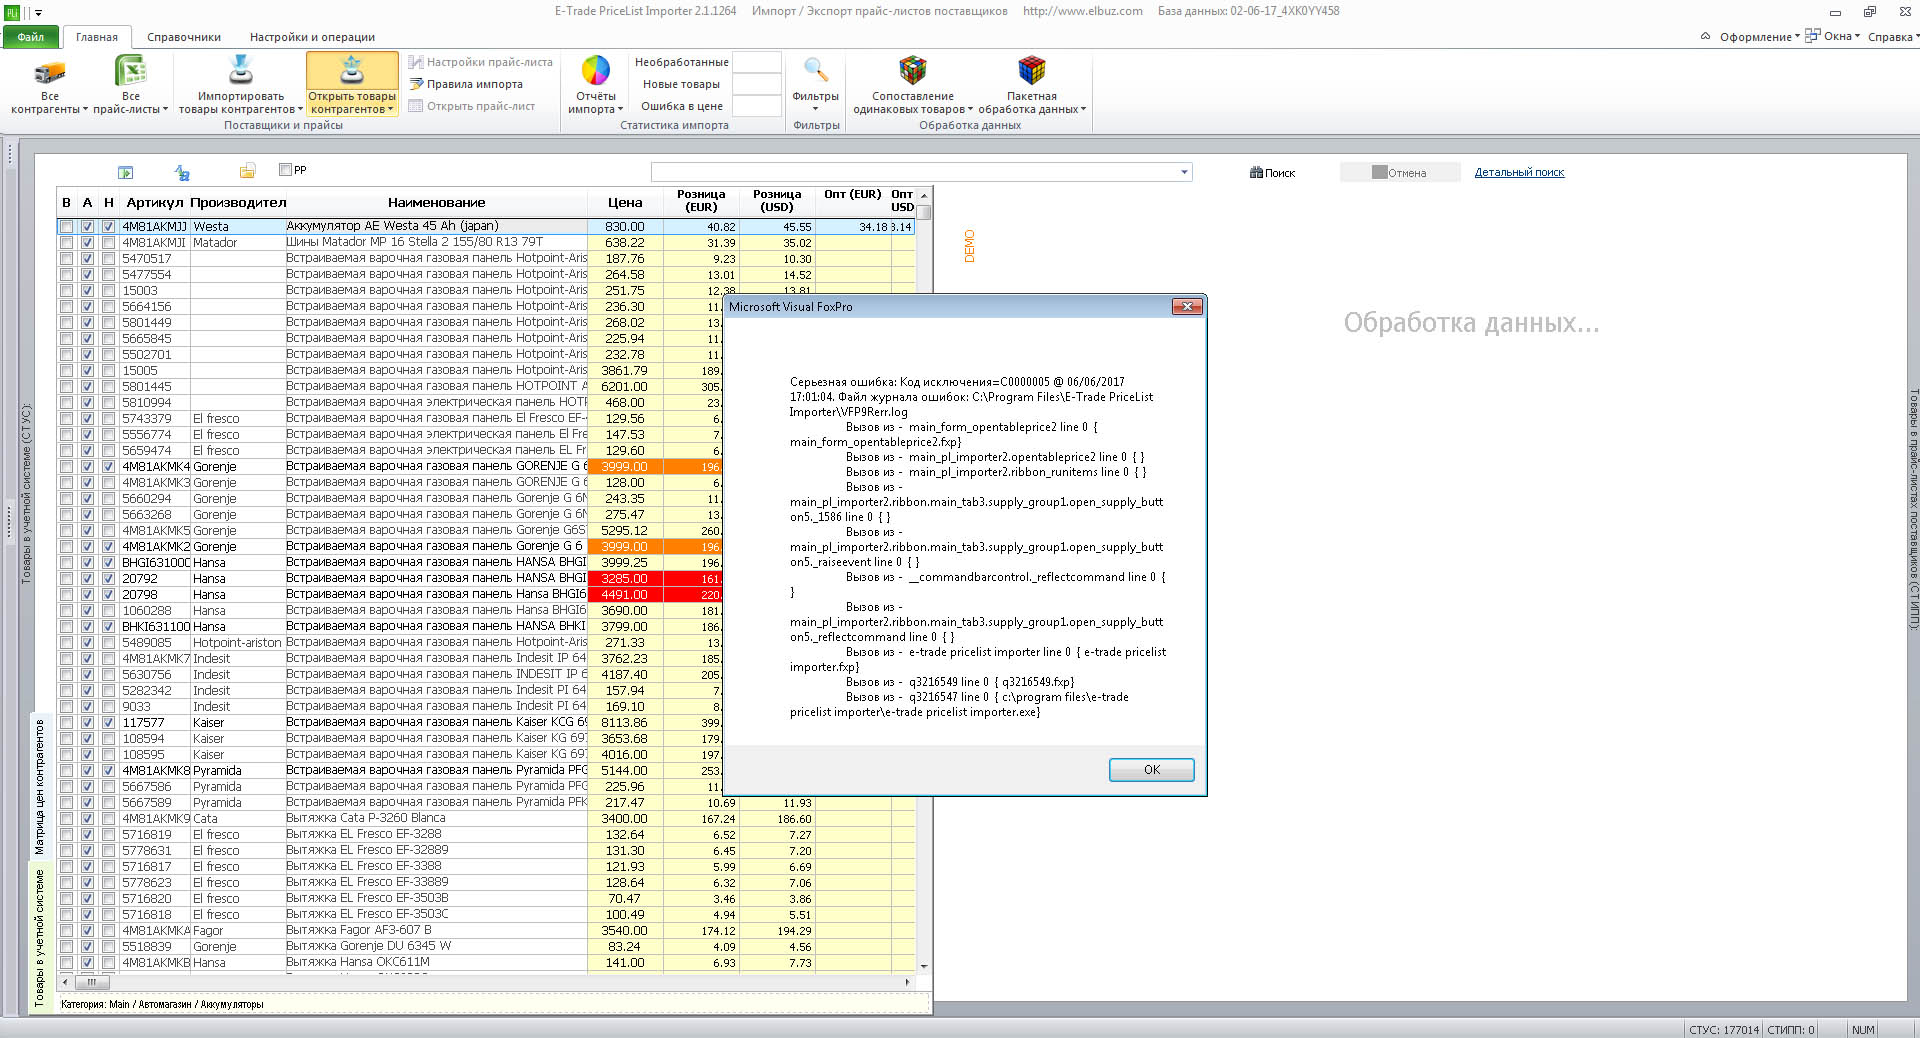Open the Товары в прайс-листах поставщиков side panel
1920x1038 pixels.
tap(1914, 508)
